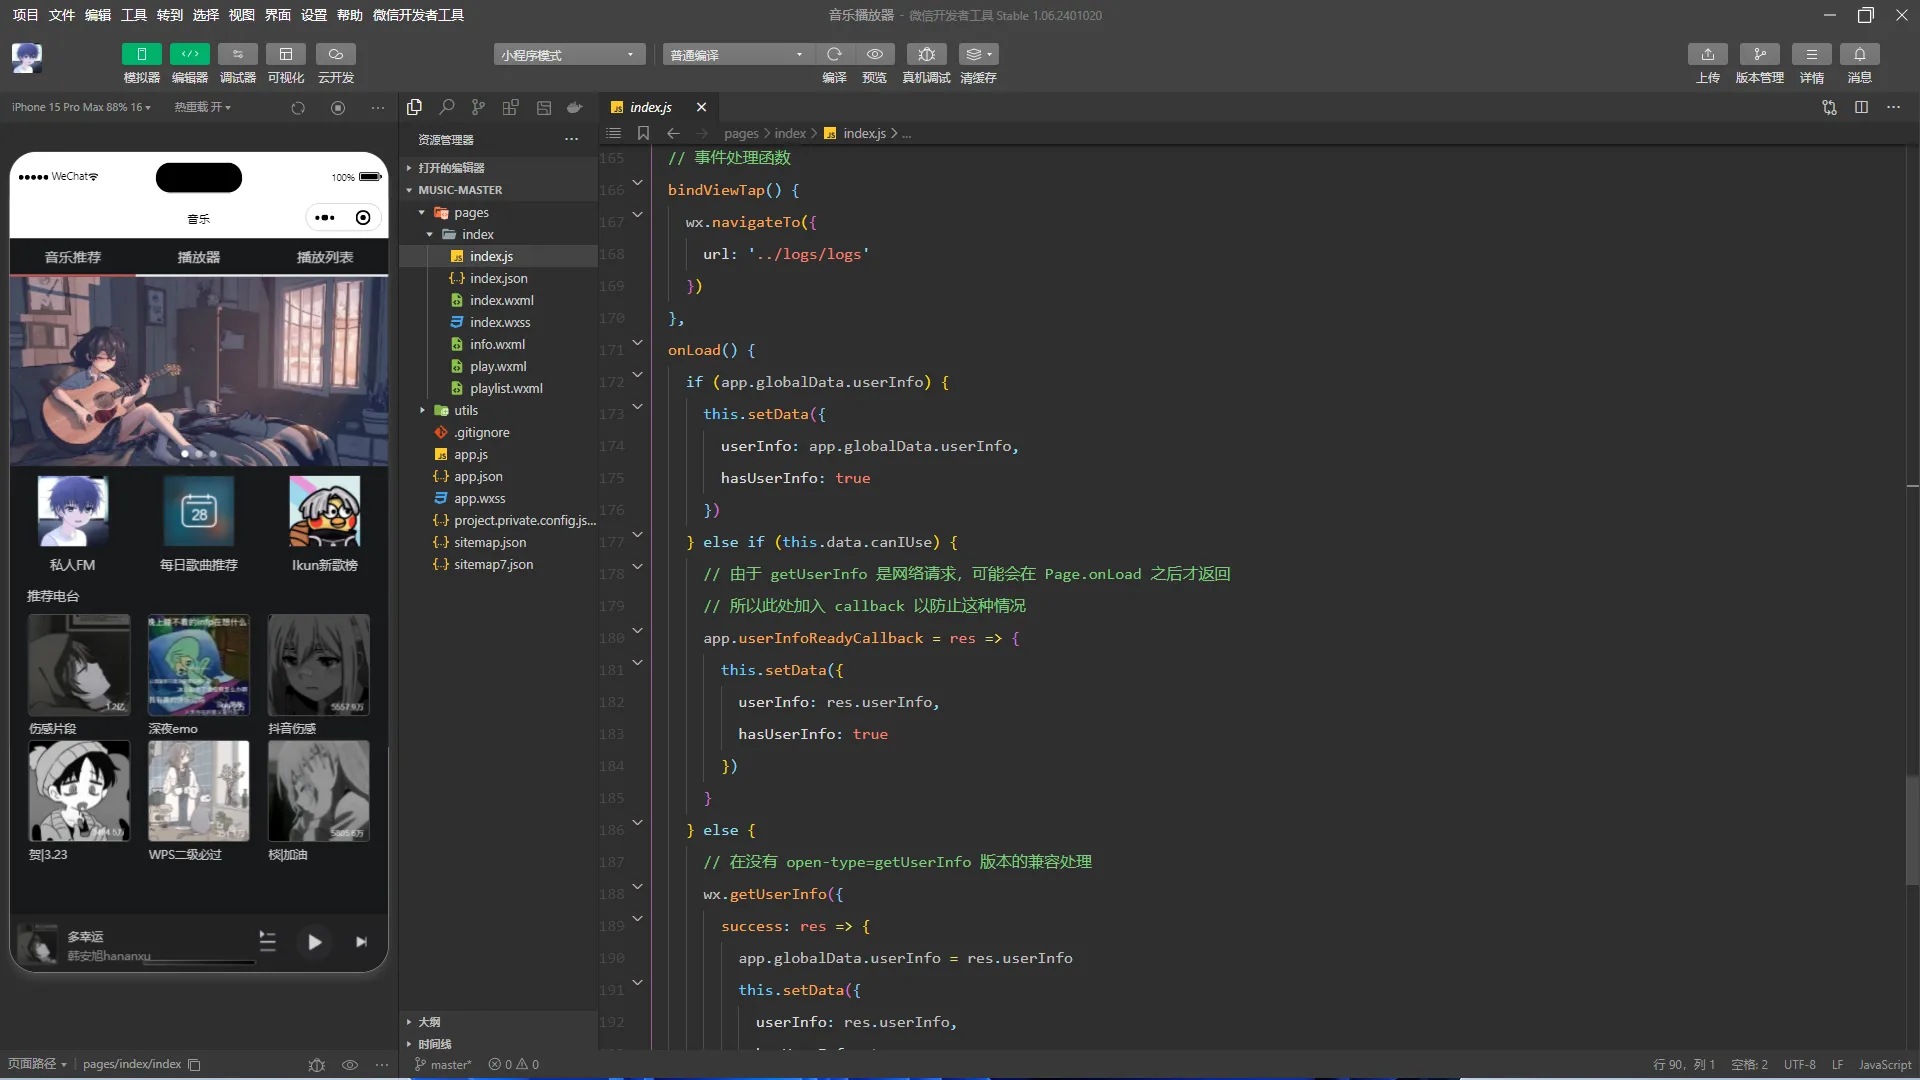This screenshot has width=1920, height=1080.
Task: Expand the 时间线 timeline section
Action: point(498,1044)
